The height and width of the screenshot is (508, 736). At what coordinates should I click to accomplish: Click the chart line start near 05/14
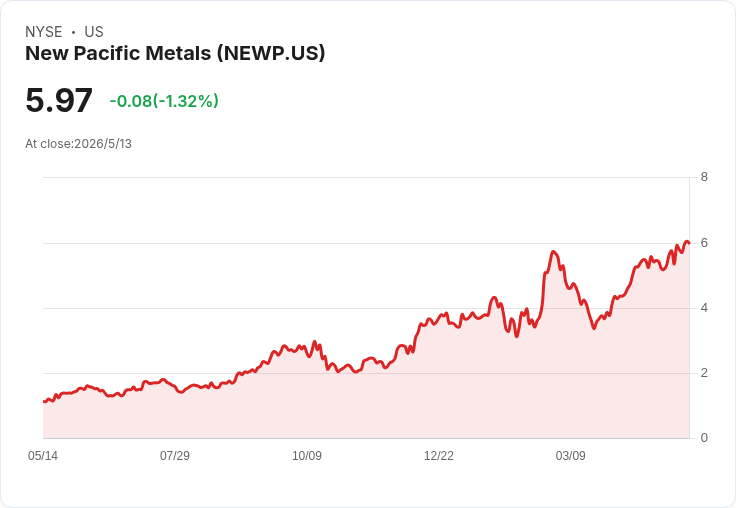[x=44, y=401]
